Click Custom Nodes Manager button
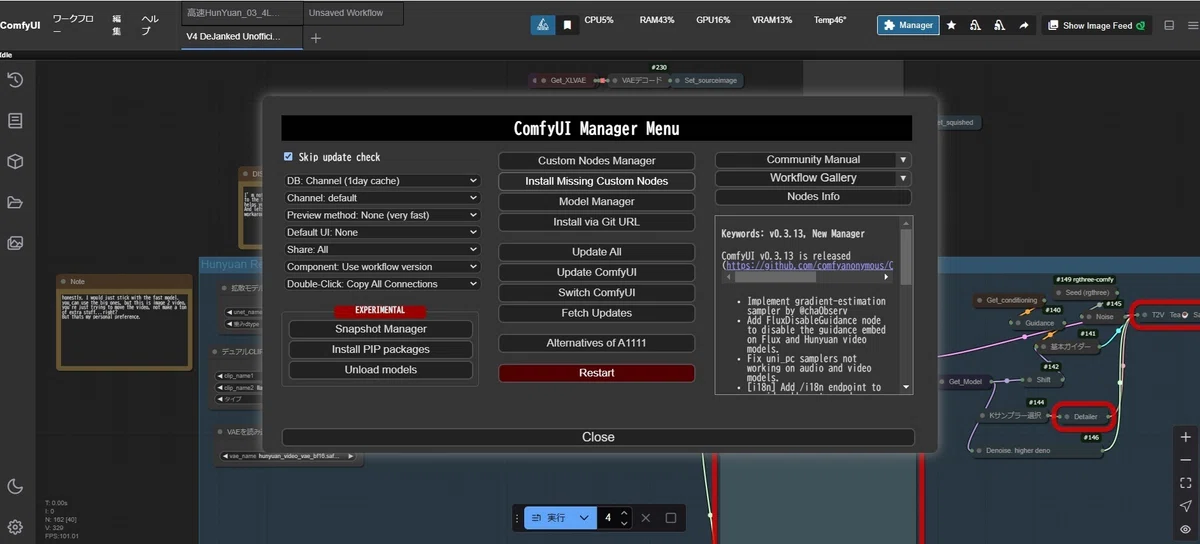This screenshot has height=544, width=1200. click(597, 161)
